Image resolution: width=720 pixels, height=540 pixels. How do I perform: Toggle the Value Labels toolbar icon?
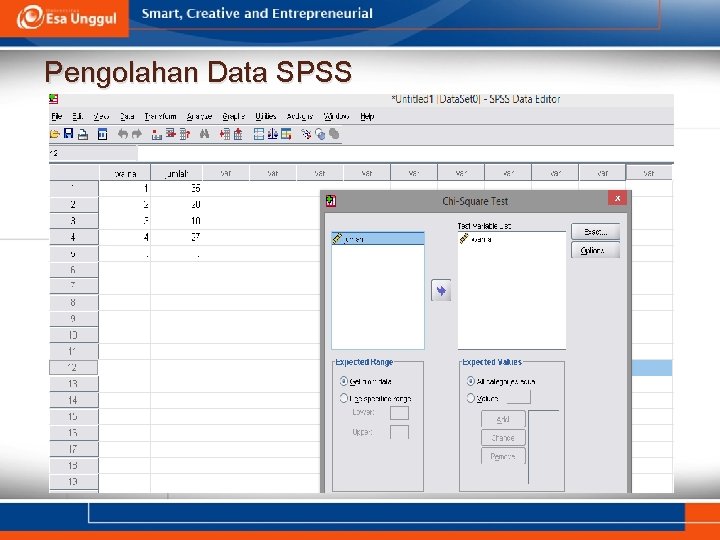(x=306, y=134)
